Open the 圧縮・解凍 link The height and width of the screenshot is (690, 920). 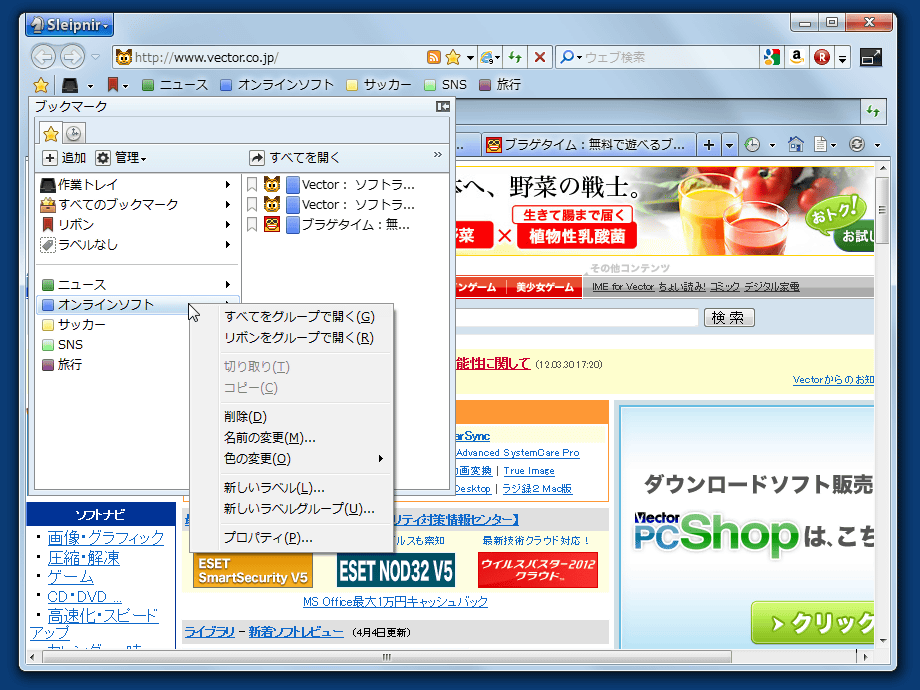point(83,557)
